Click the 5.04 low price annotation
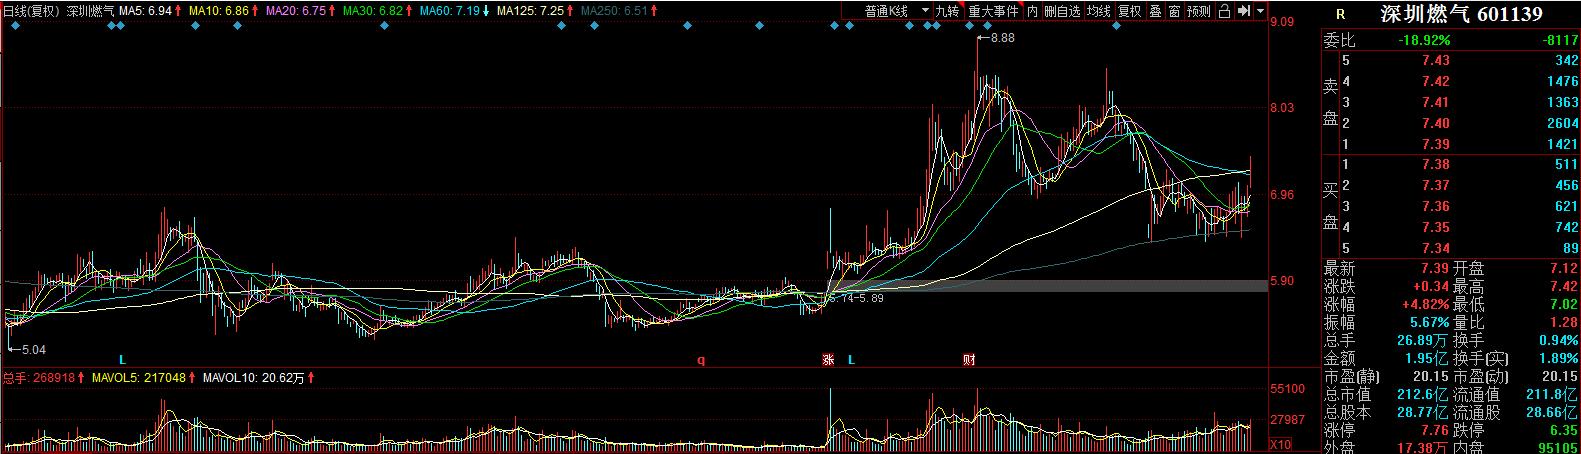 34,350
